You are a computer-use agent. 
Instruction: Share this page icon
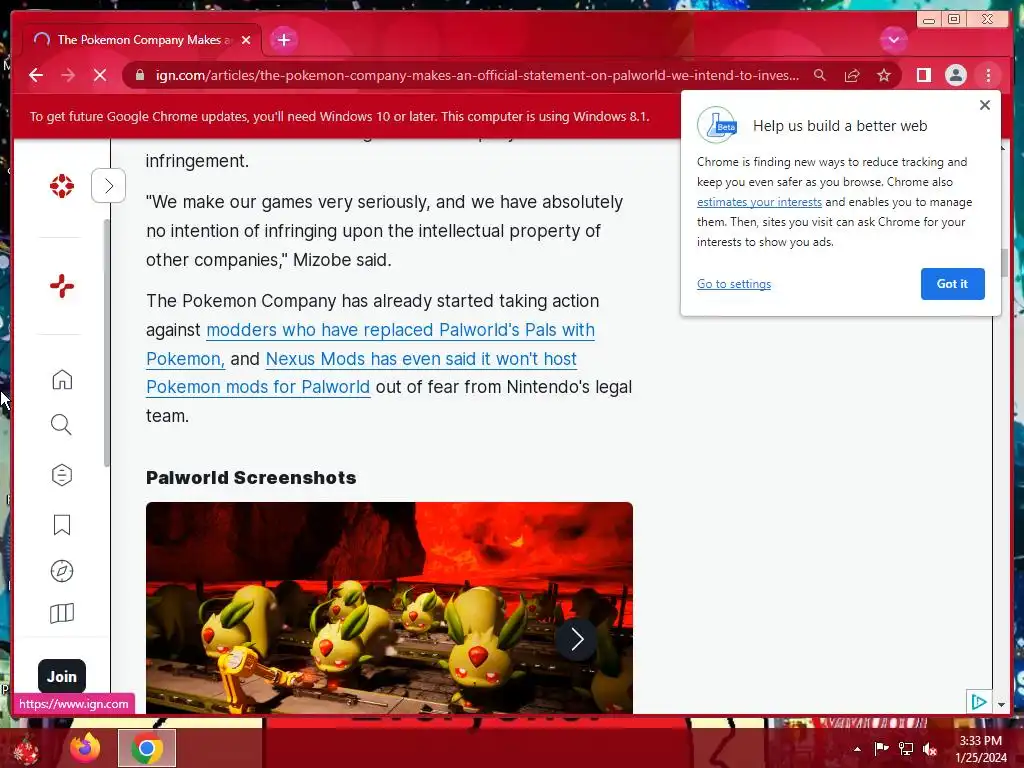point(852,75)
